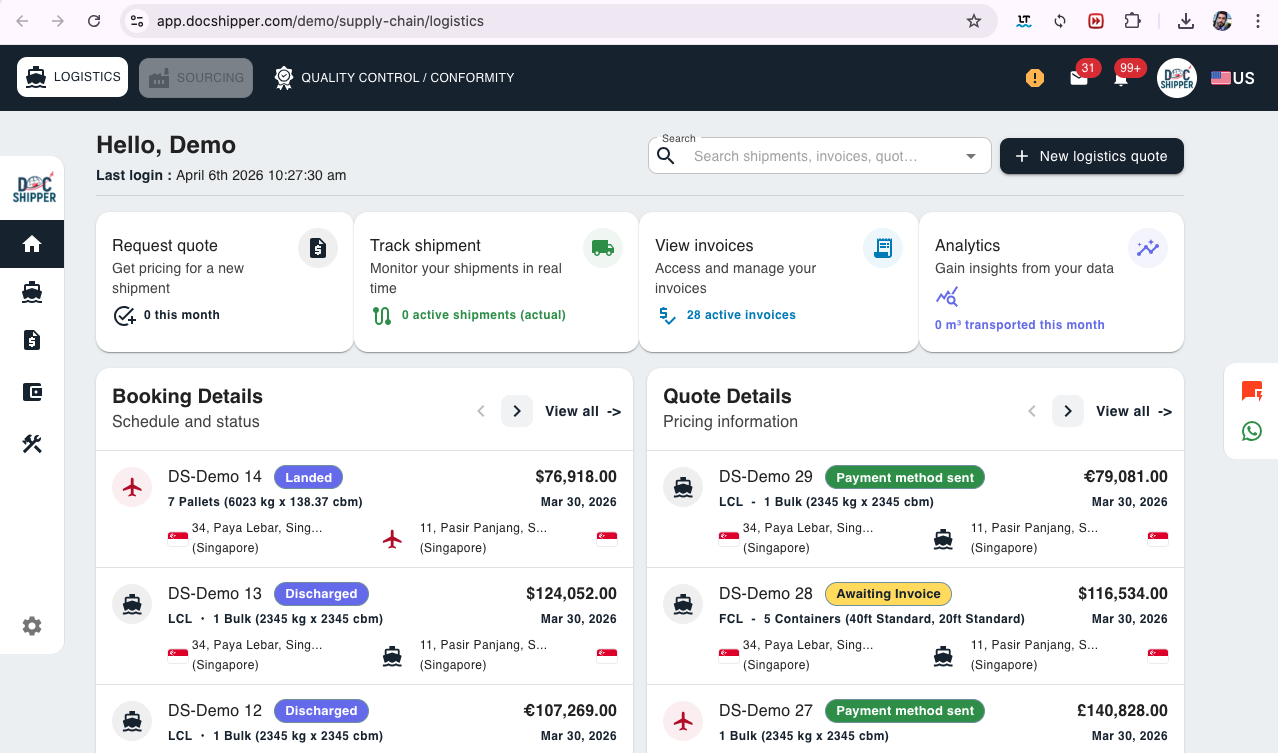1278x753 pixels.
Task: Open the ship shipments icon in sidebar
Action: point(32,292)
